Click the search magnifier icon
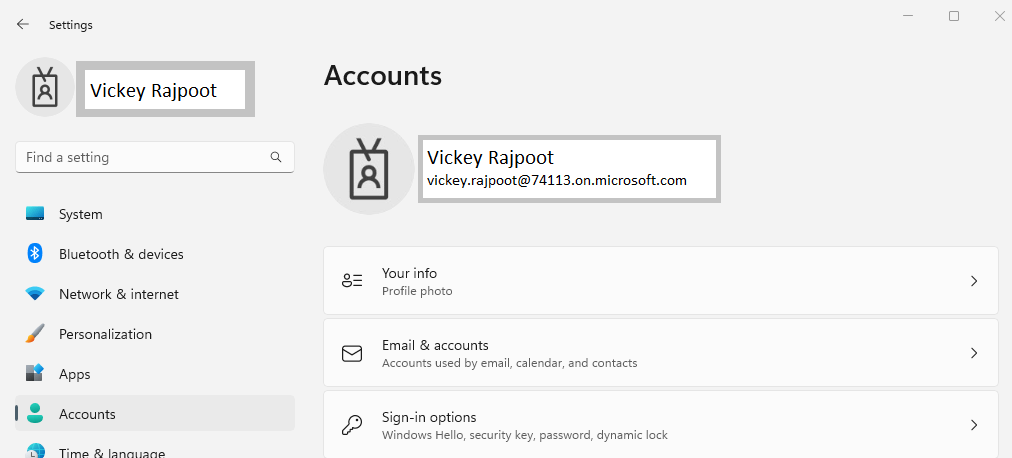 pos(276,157)
